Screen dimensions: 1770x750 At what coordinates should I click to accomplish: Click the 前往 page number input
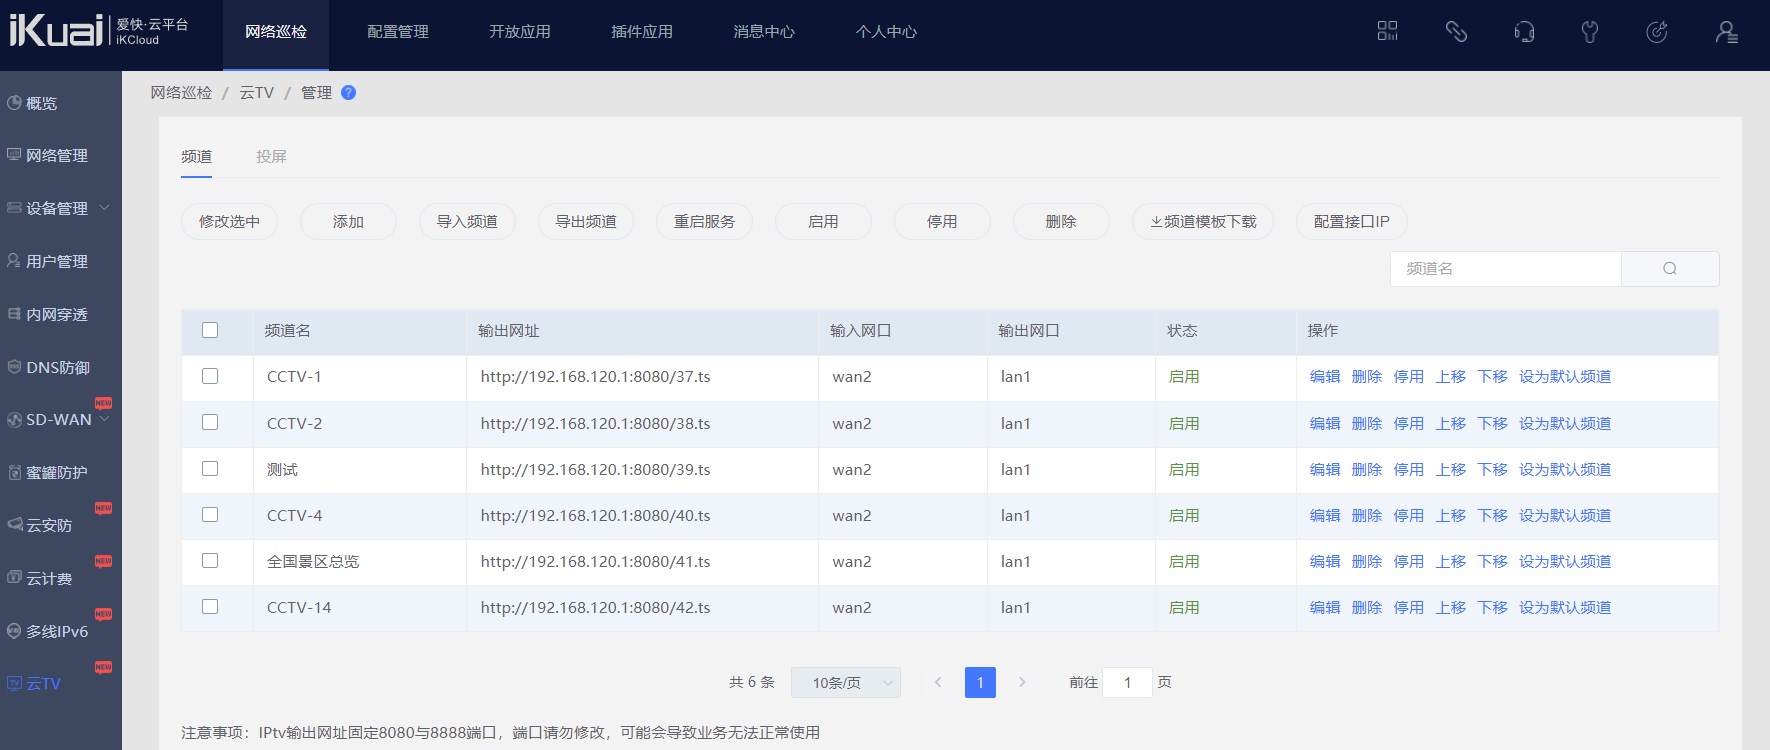tap(1127, 682)
